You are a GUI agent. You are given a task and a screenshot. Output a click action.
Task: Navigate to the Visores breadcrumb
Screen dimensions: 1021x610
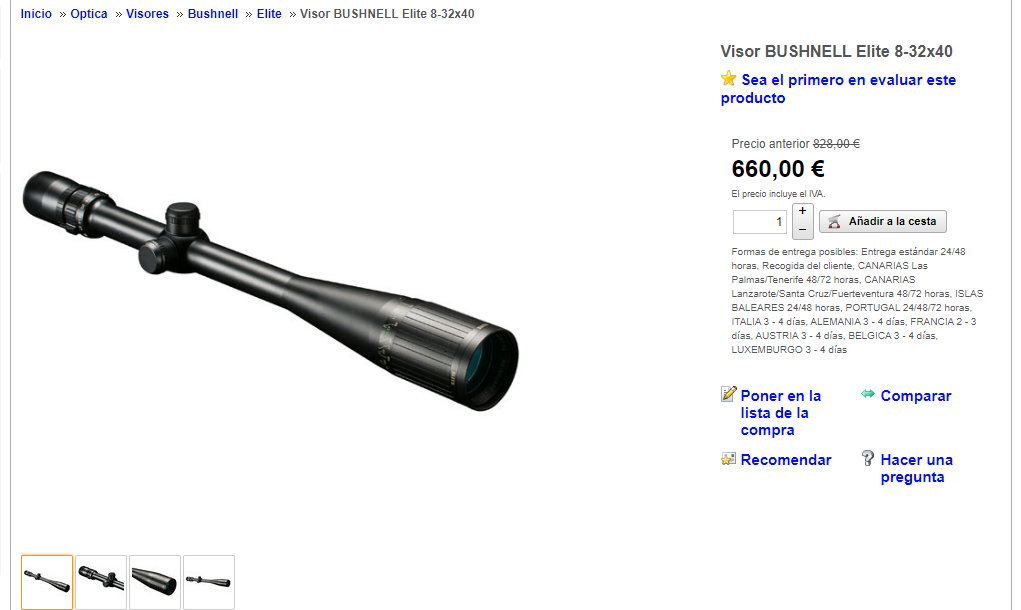pyautogui.click(x=147, y=14)
